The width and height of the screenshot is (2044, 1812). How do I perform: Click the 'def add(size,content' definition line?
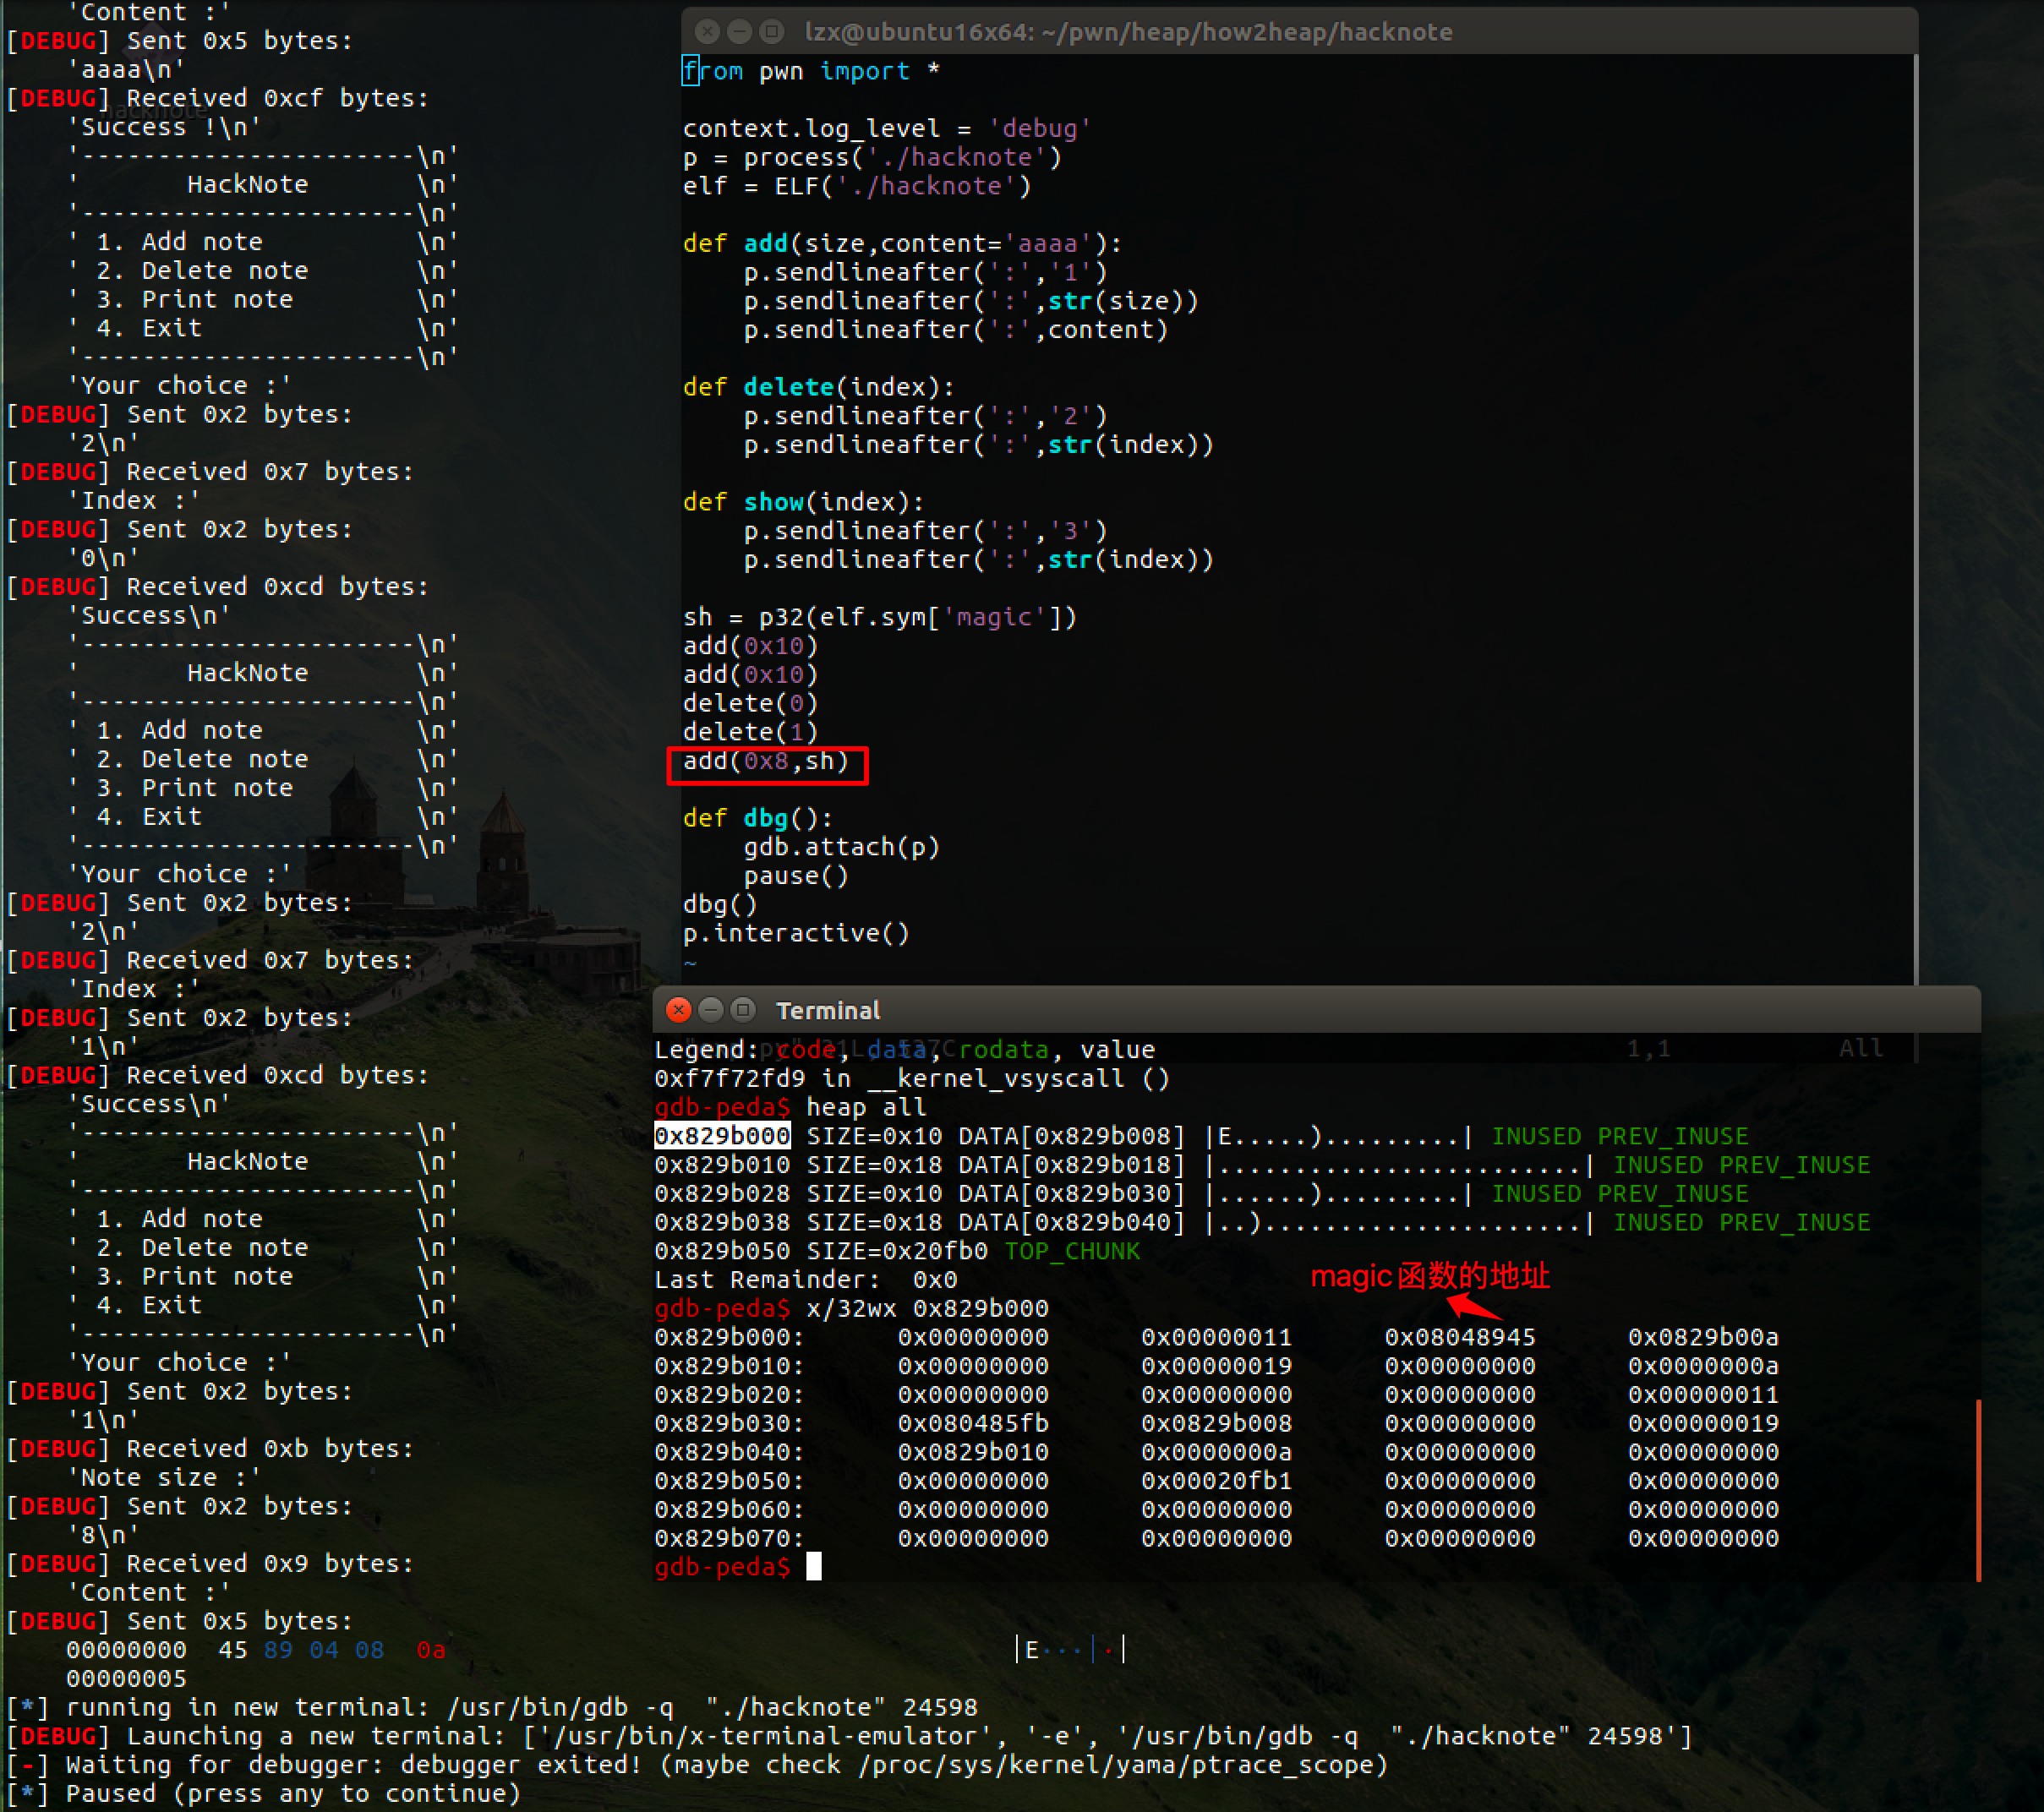click(x=902, y=244)
